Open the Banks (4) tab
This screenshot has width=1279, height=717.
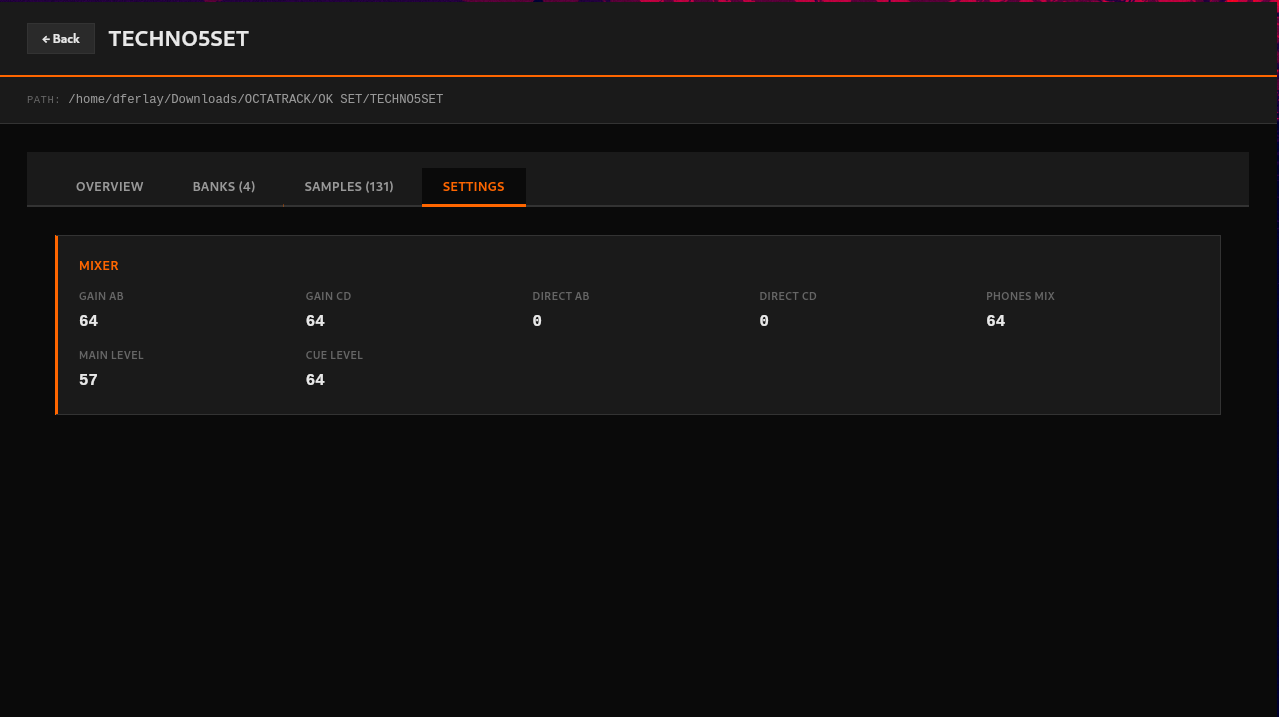click(224, 187)
